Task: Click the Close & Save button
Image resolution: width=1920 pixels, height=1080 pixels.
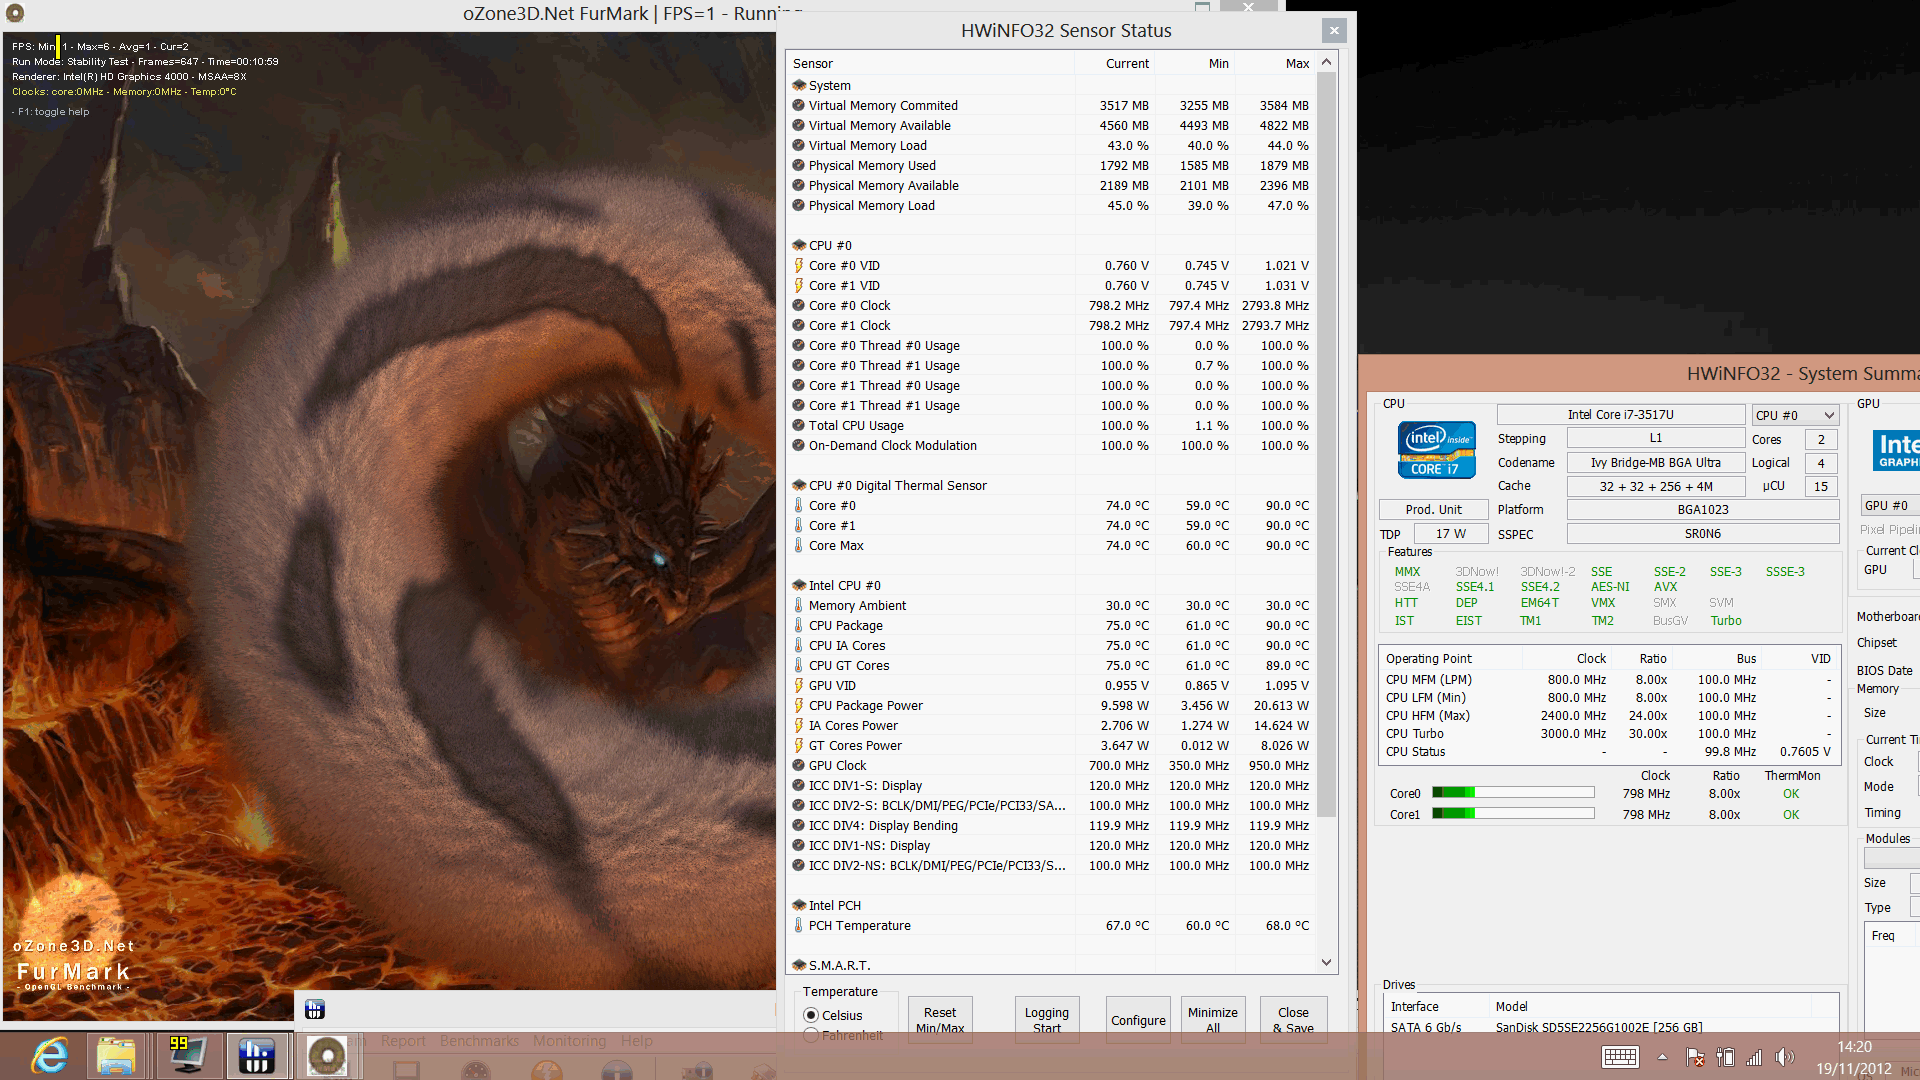Action: pyautogui.click(x=1293, y=1020)
